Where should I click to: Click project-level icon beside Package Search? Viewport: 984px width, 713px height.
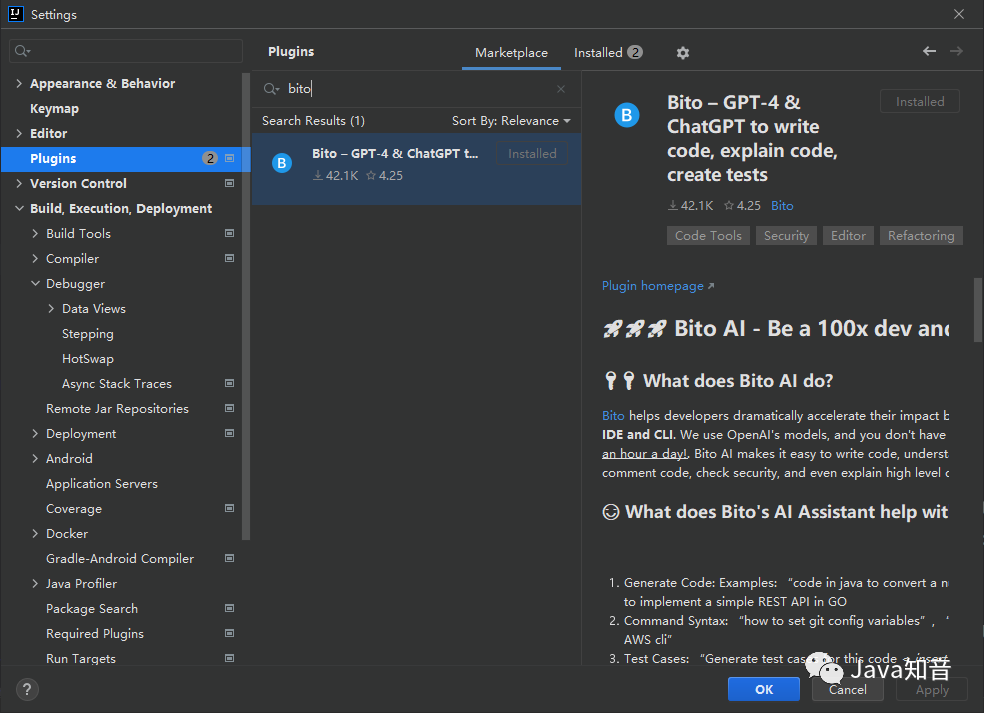[x=230, y=608]
